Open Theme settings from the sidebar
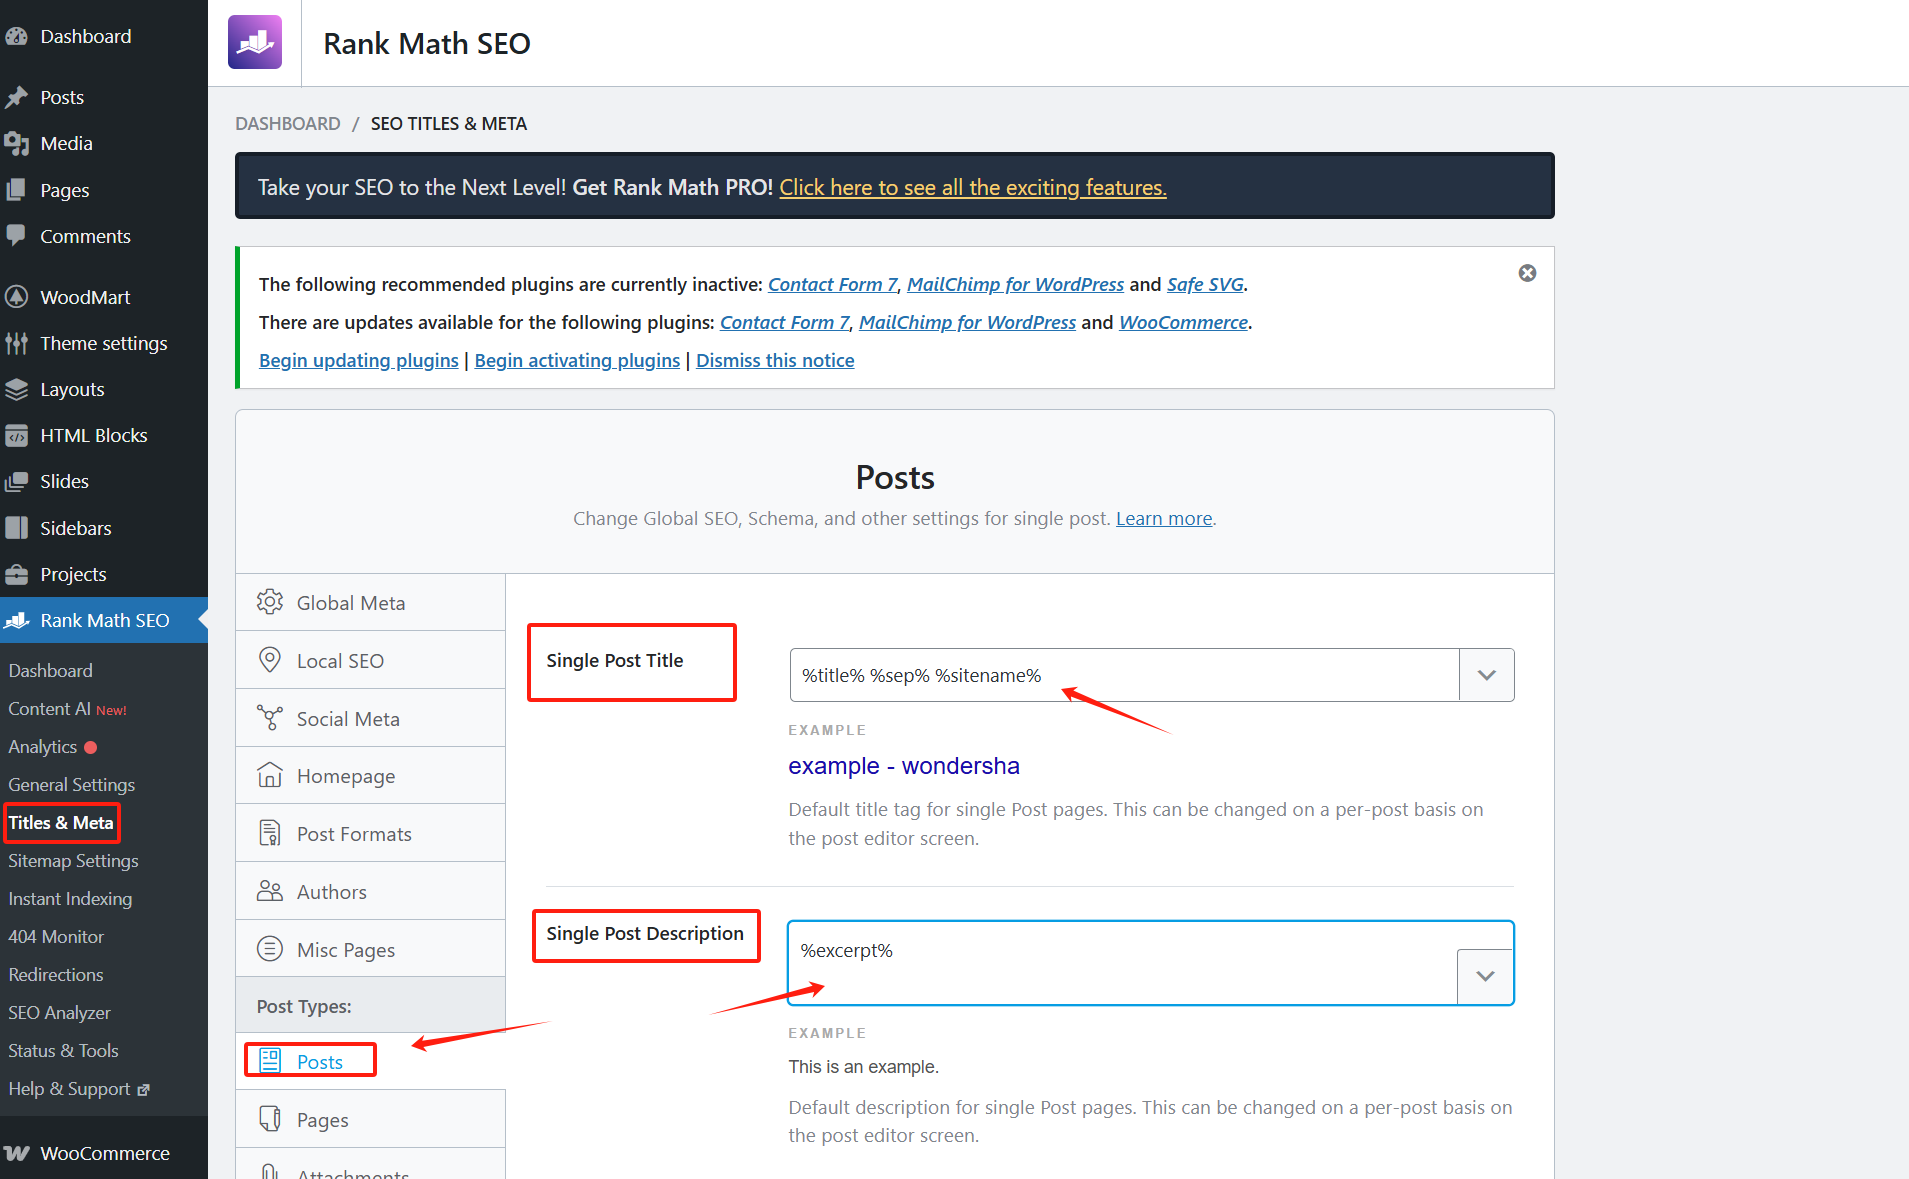 pyautogui.click(x=103, y=343)
